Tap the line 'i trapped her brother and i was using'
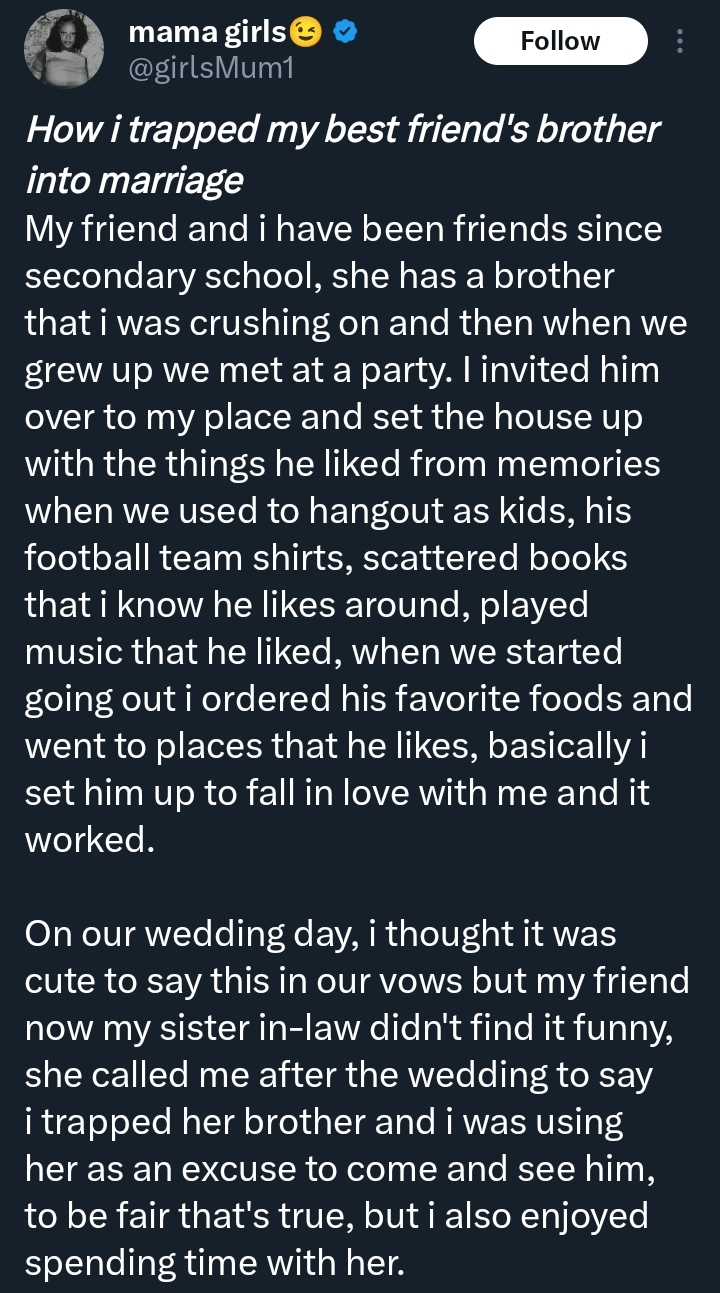720x1293 pixels. point(323,1122)
